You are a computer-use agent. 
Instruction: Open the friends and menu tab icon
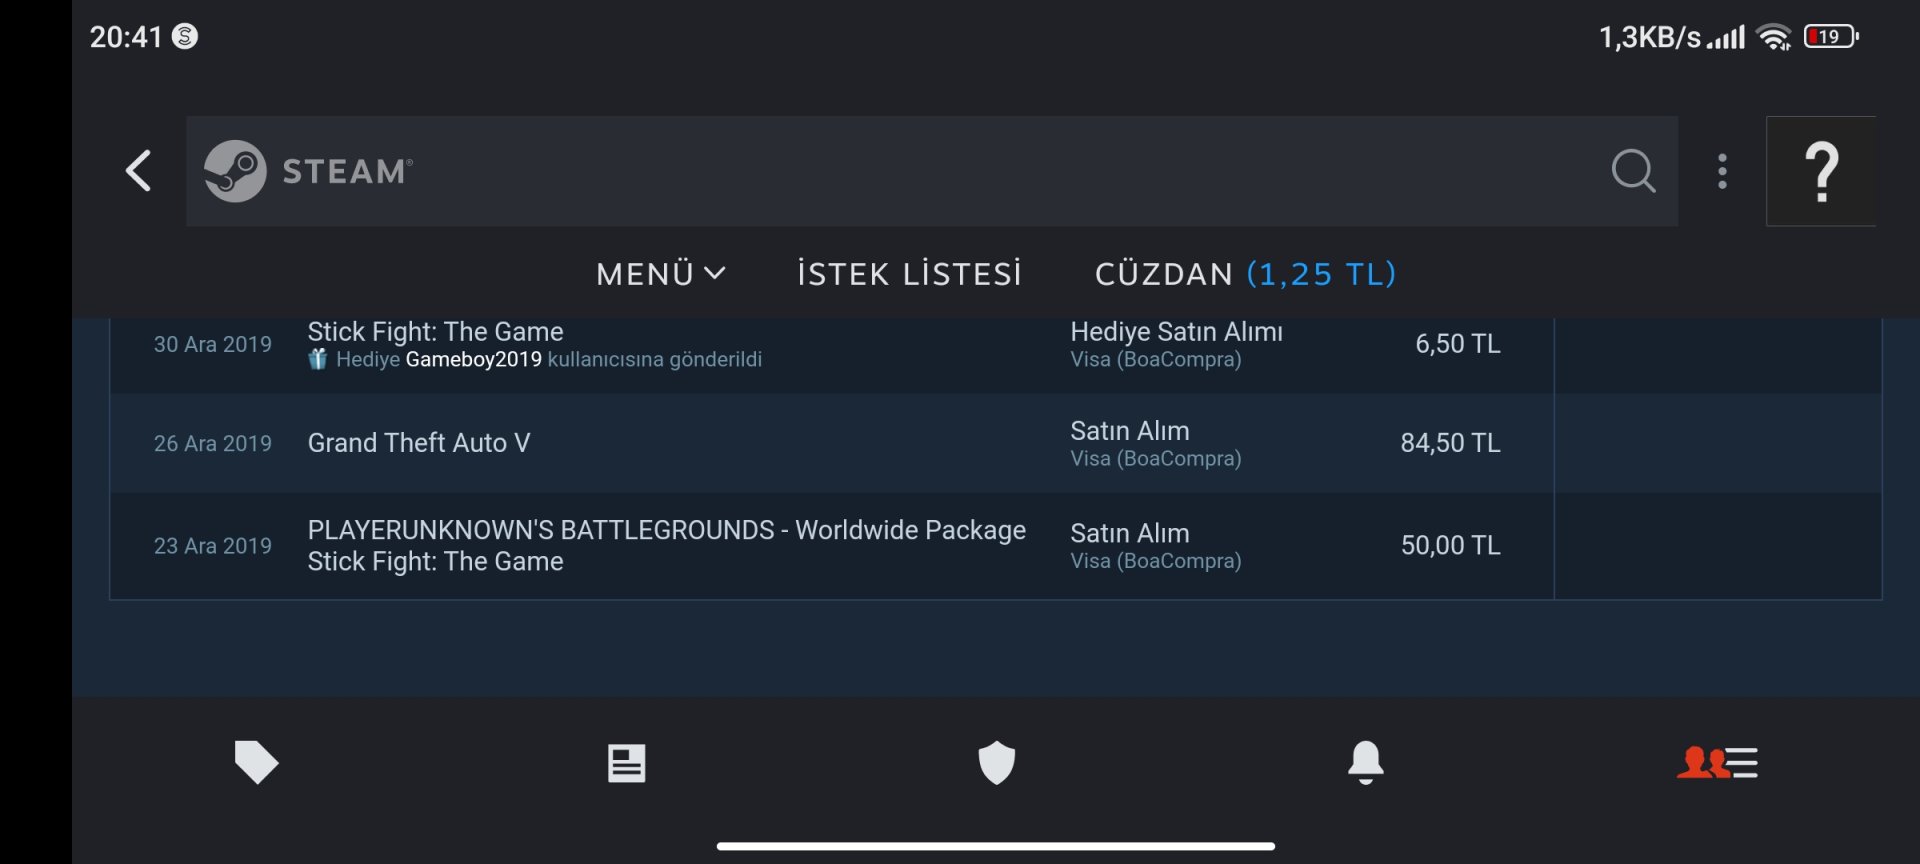click(x=1717, y=763)
